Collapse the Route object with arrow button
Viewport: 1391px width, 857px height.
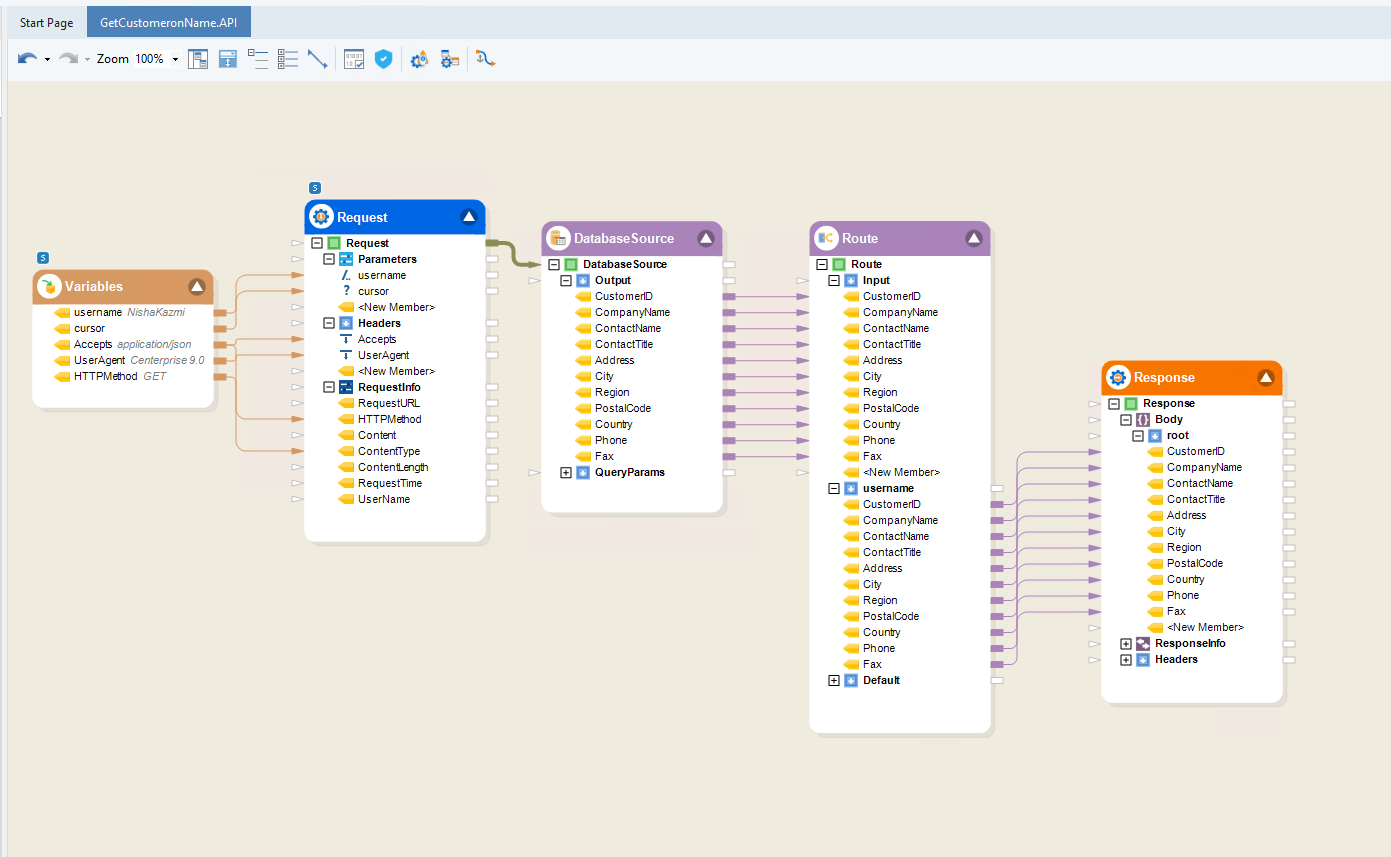click(974, 238)
